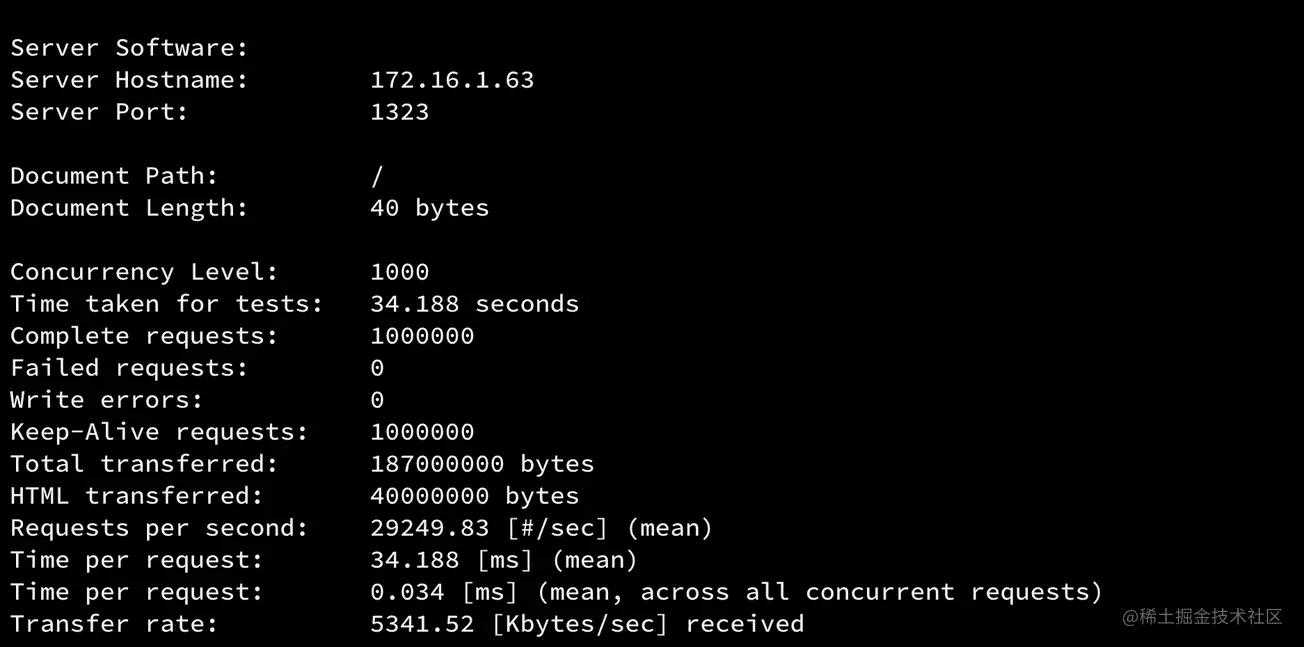
Task: Select the 5341.52 Kbytes/sec transfer rate
Action: (587, 624)
